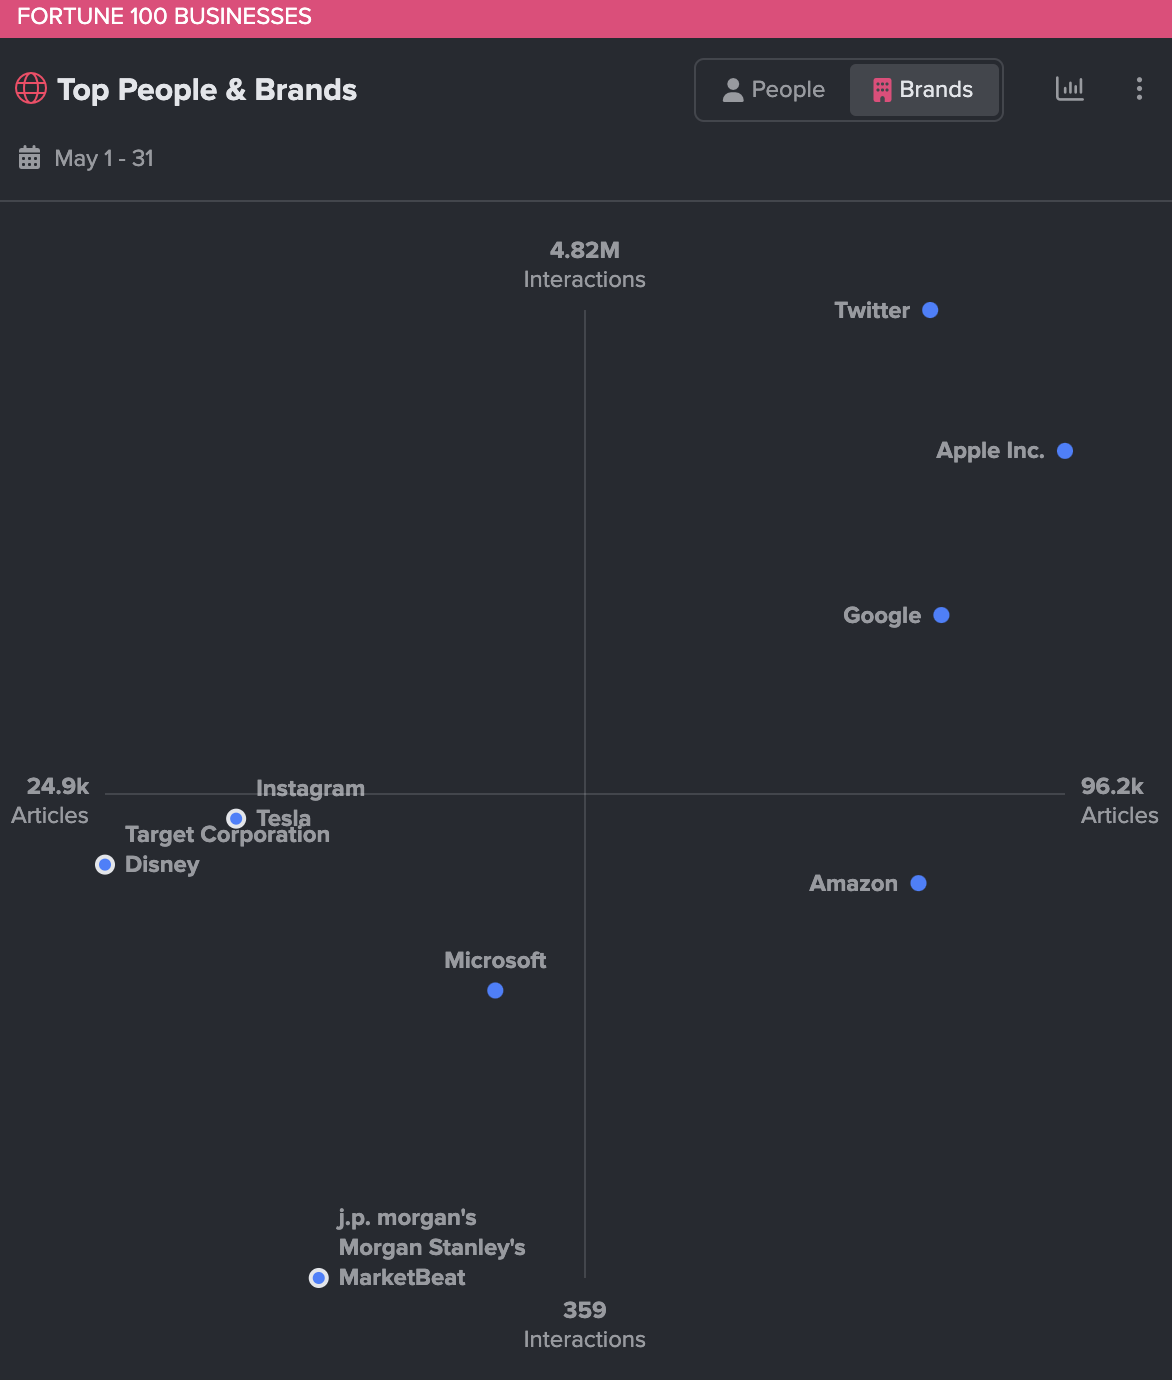
Task: Click the Google brand label
Action: click(x=881, y=615)
